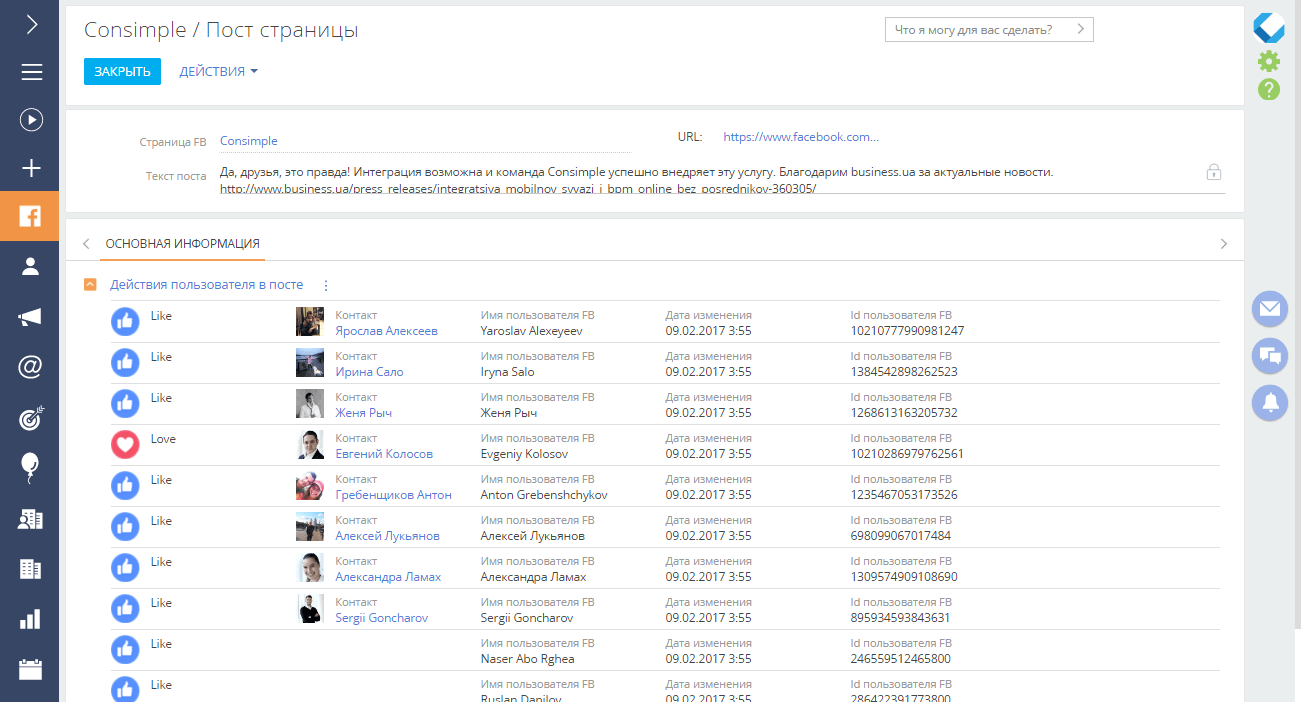This screenshot has width=1301, height=702.
Task: Open contact Гребенщиков Антон
Action: [x=393, y=495]
